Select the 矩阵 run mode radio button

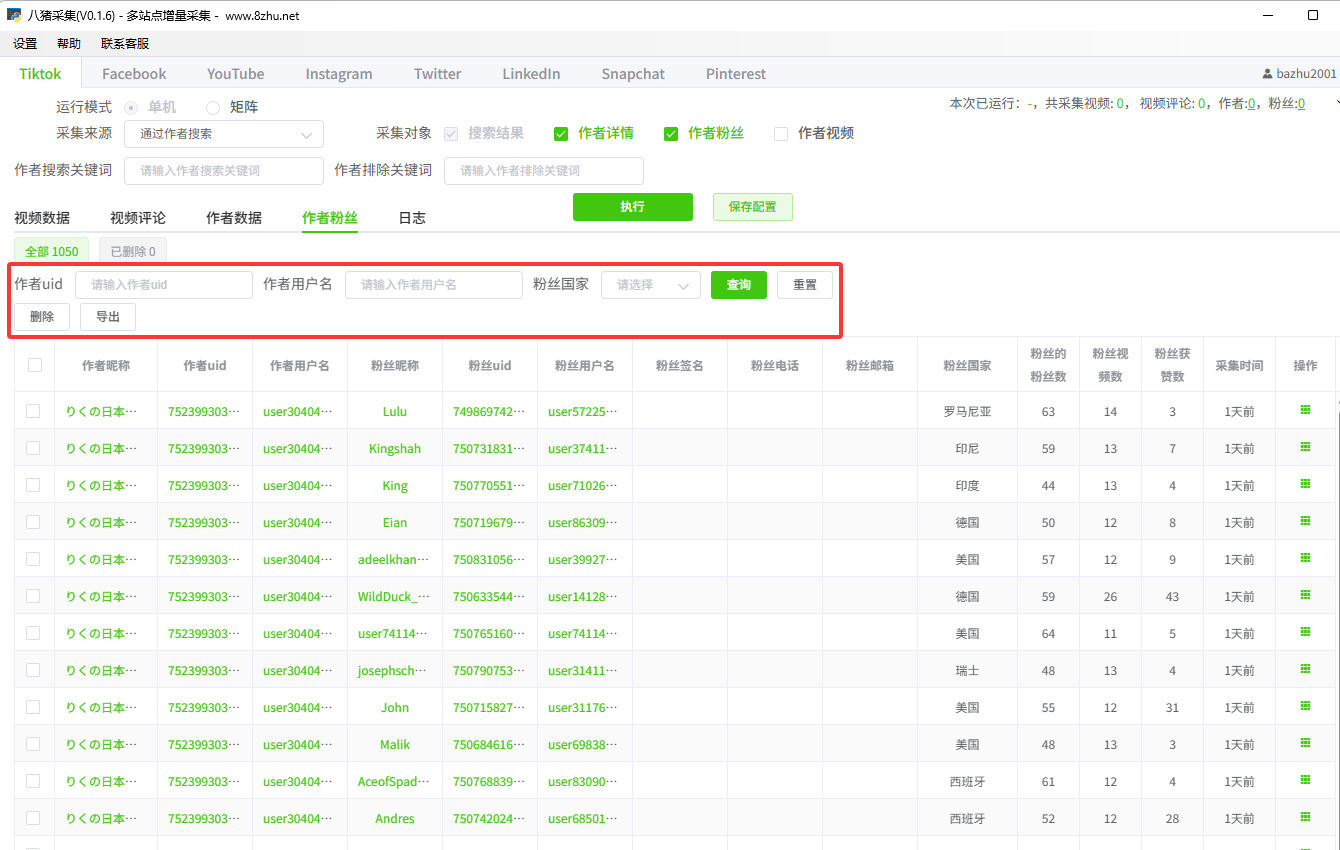(213, 107)
